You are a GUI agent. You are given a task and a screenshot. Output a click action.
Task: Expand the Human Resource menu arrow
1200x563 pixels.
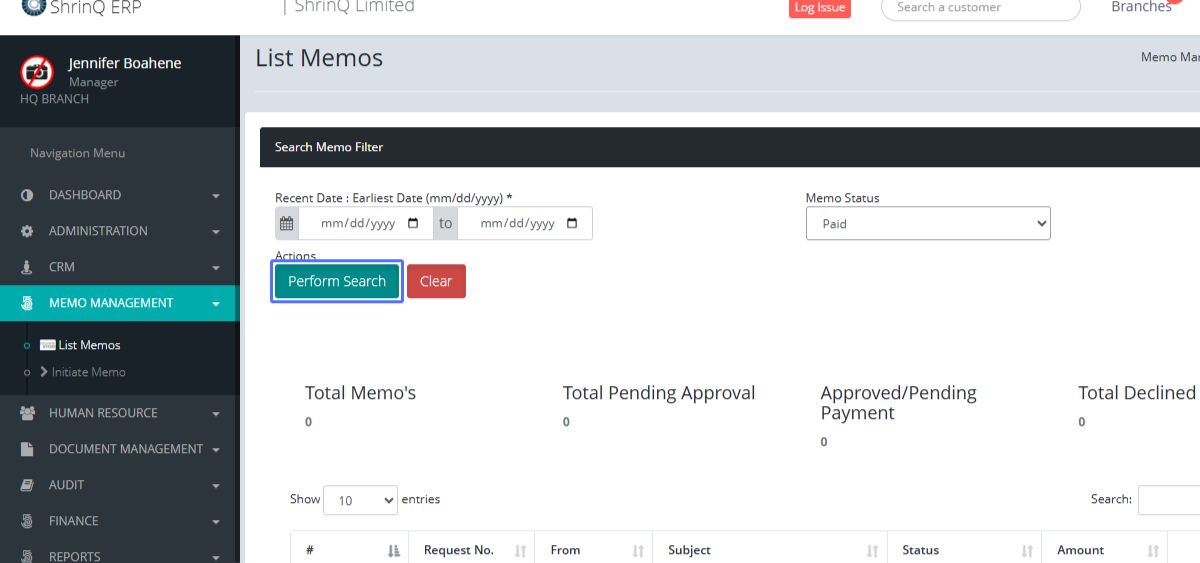point(215,414)
